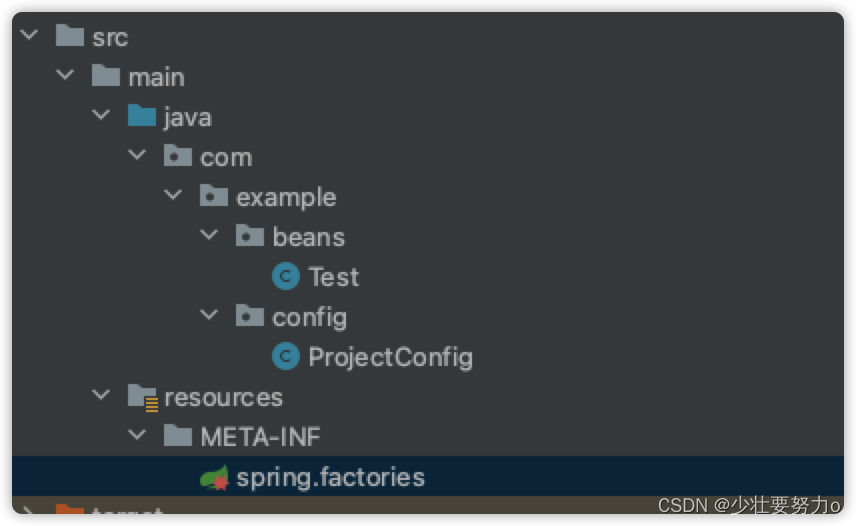
Task: Click the spring.factories leaf icon
Action: coord(214,478)
